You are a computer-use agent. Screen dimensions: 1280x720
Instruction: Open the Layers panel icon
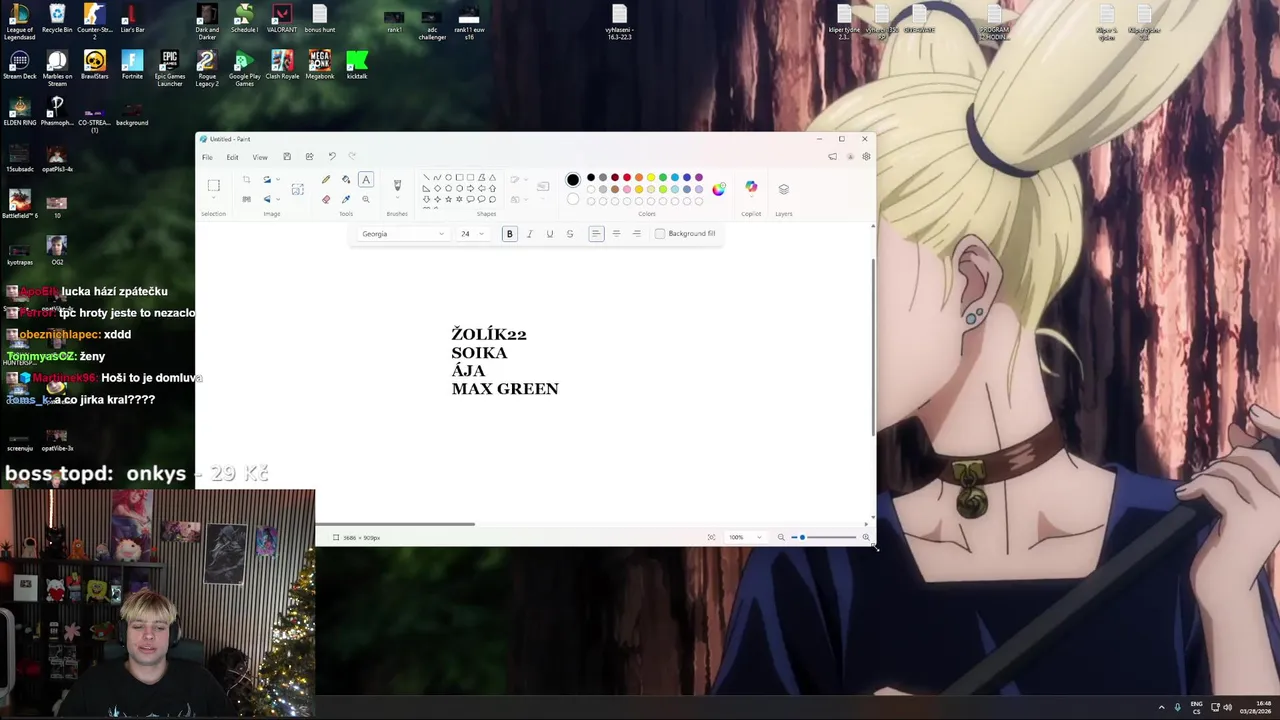tap(784, 189)
